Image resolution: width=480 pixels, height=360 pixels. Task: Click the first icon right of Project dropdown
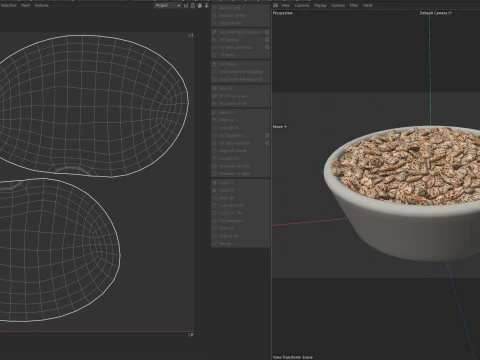[186, 5]
